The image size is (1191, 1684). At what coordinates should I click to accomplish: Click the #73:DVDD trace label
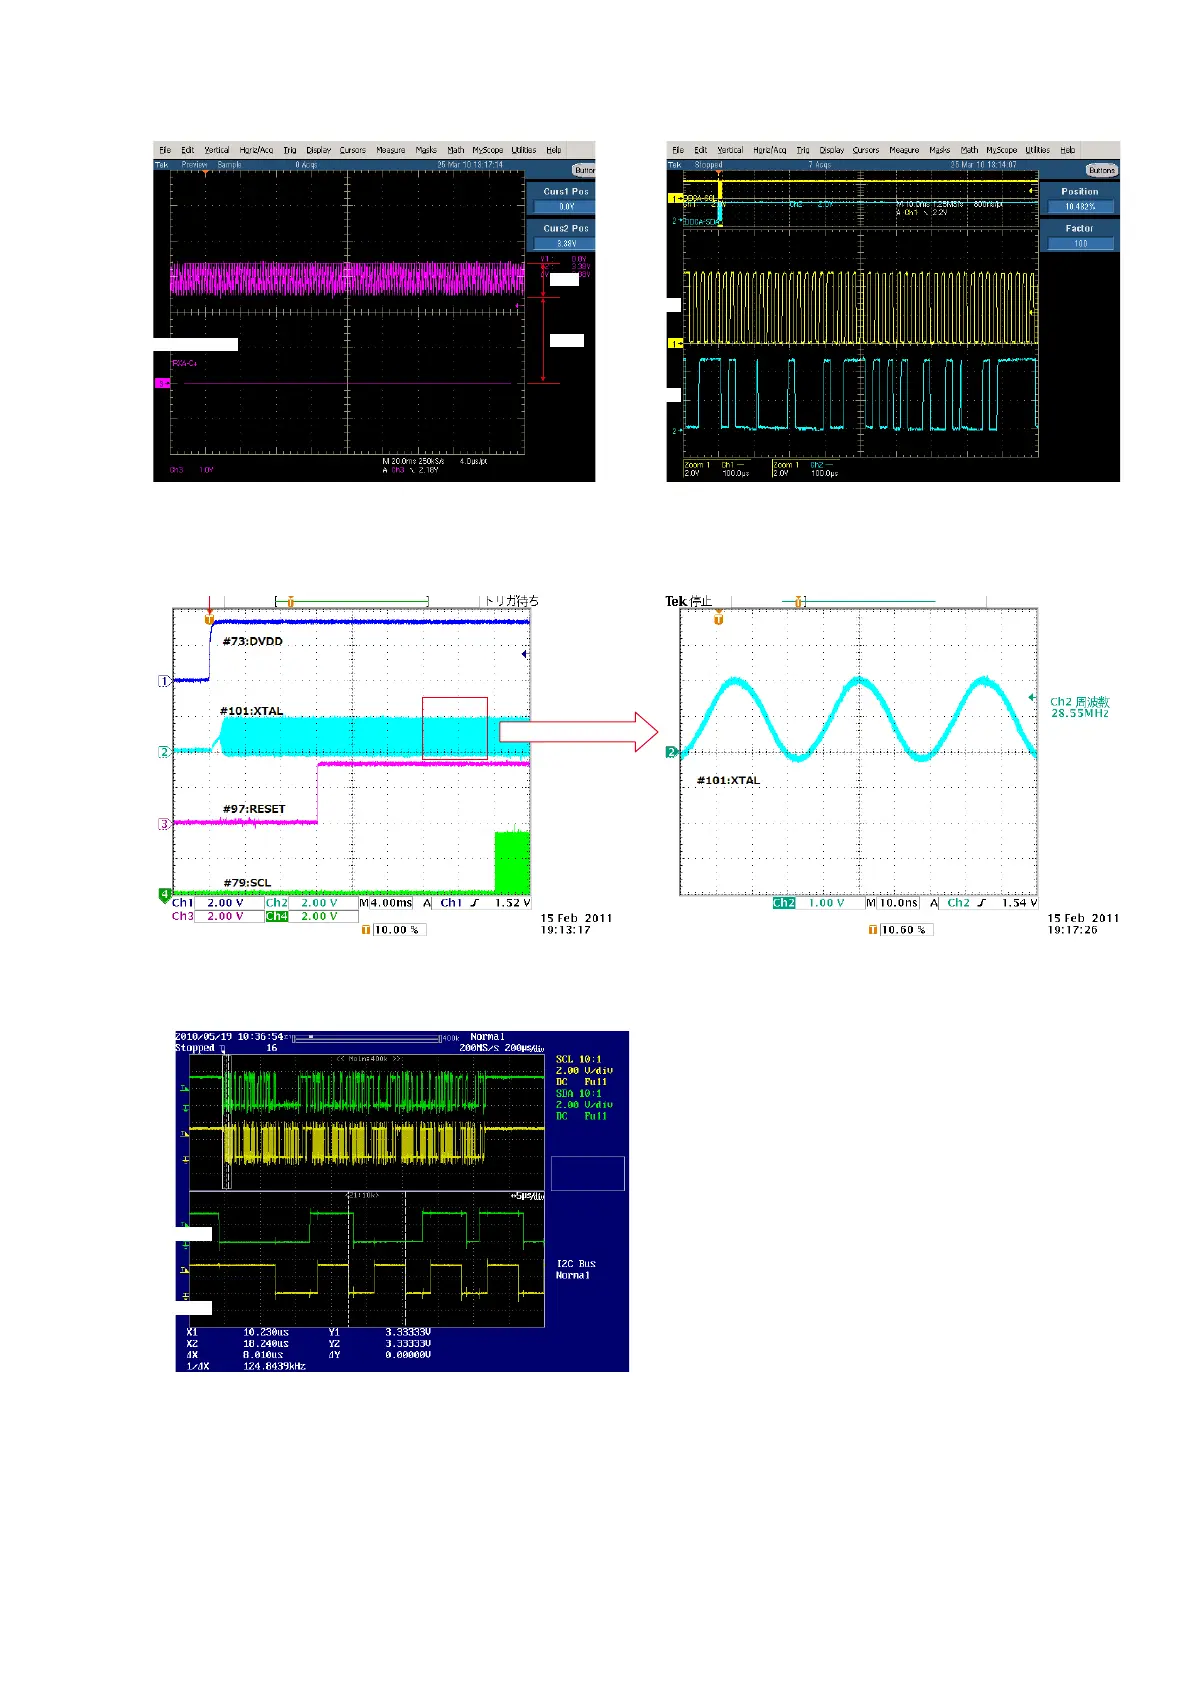tap(252, 642)
